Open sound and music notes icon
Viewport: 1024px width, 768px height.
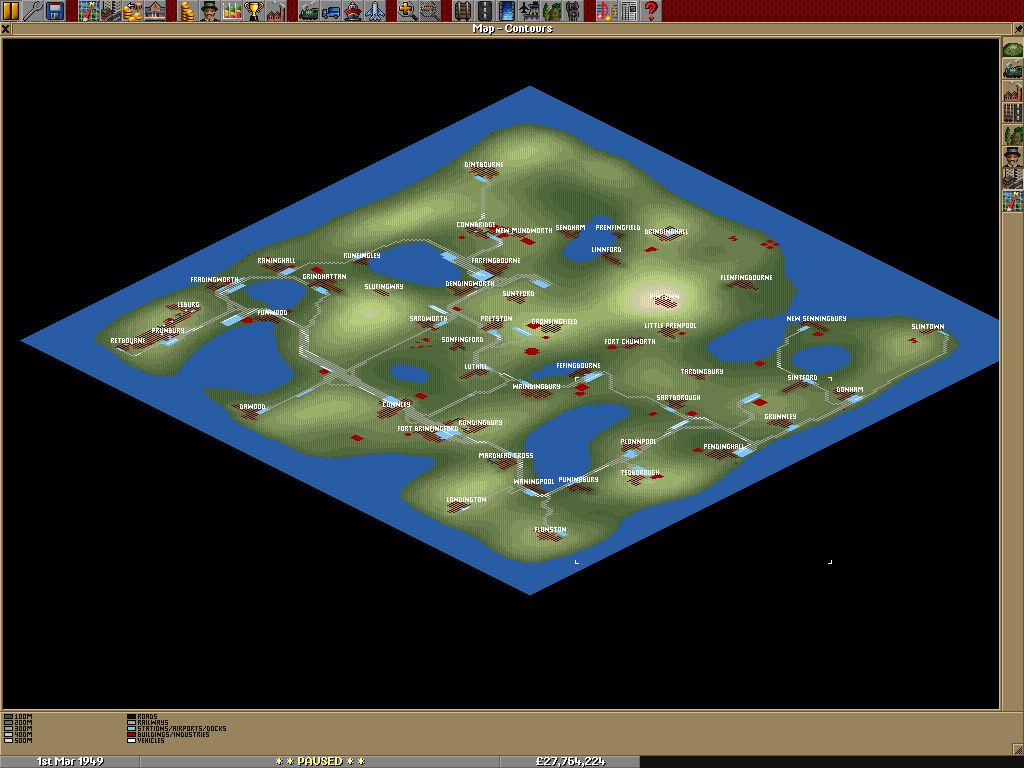607,10
